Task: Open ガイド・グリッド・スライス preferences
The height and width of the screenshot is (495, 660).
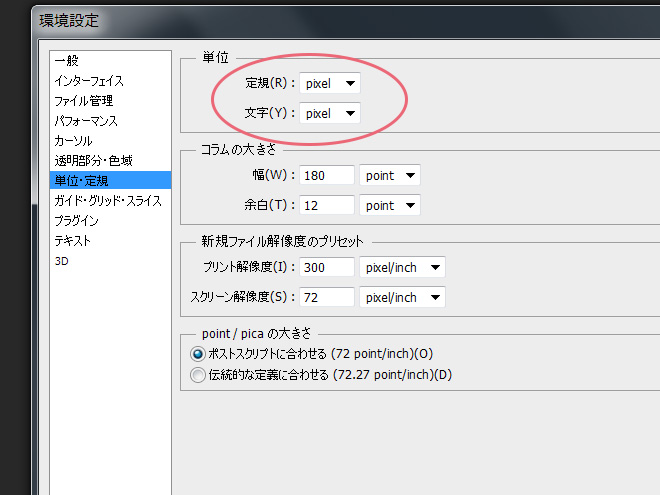Action: tap(108, 201)
